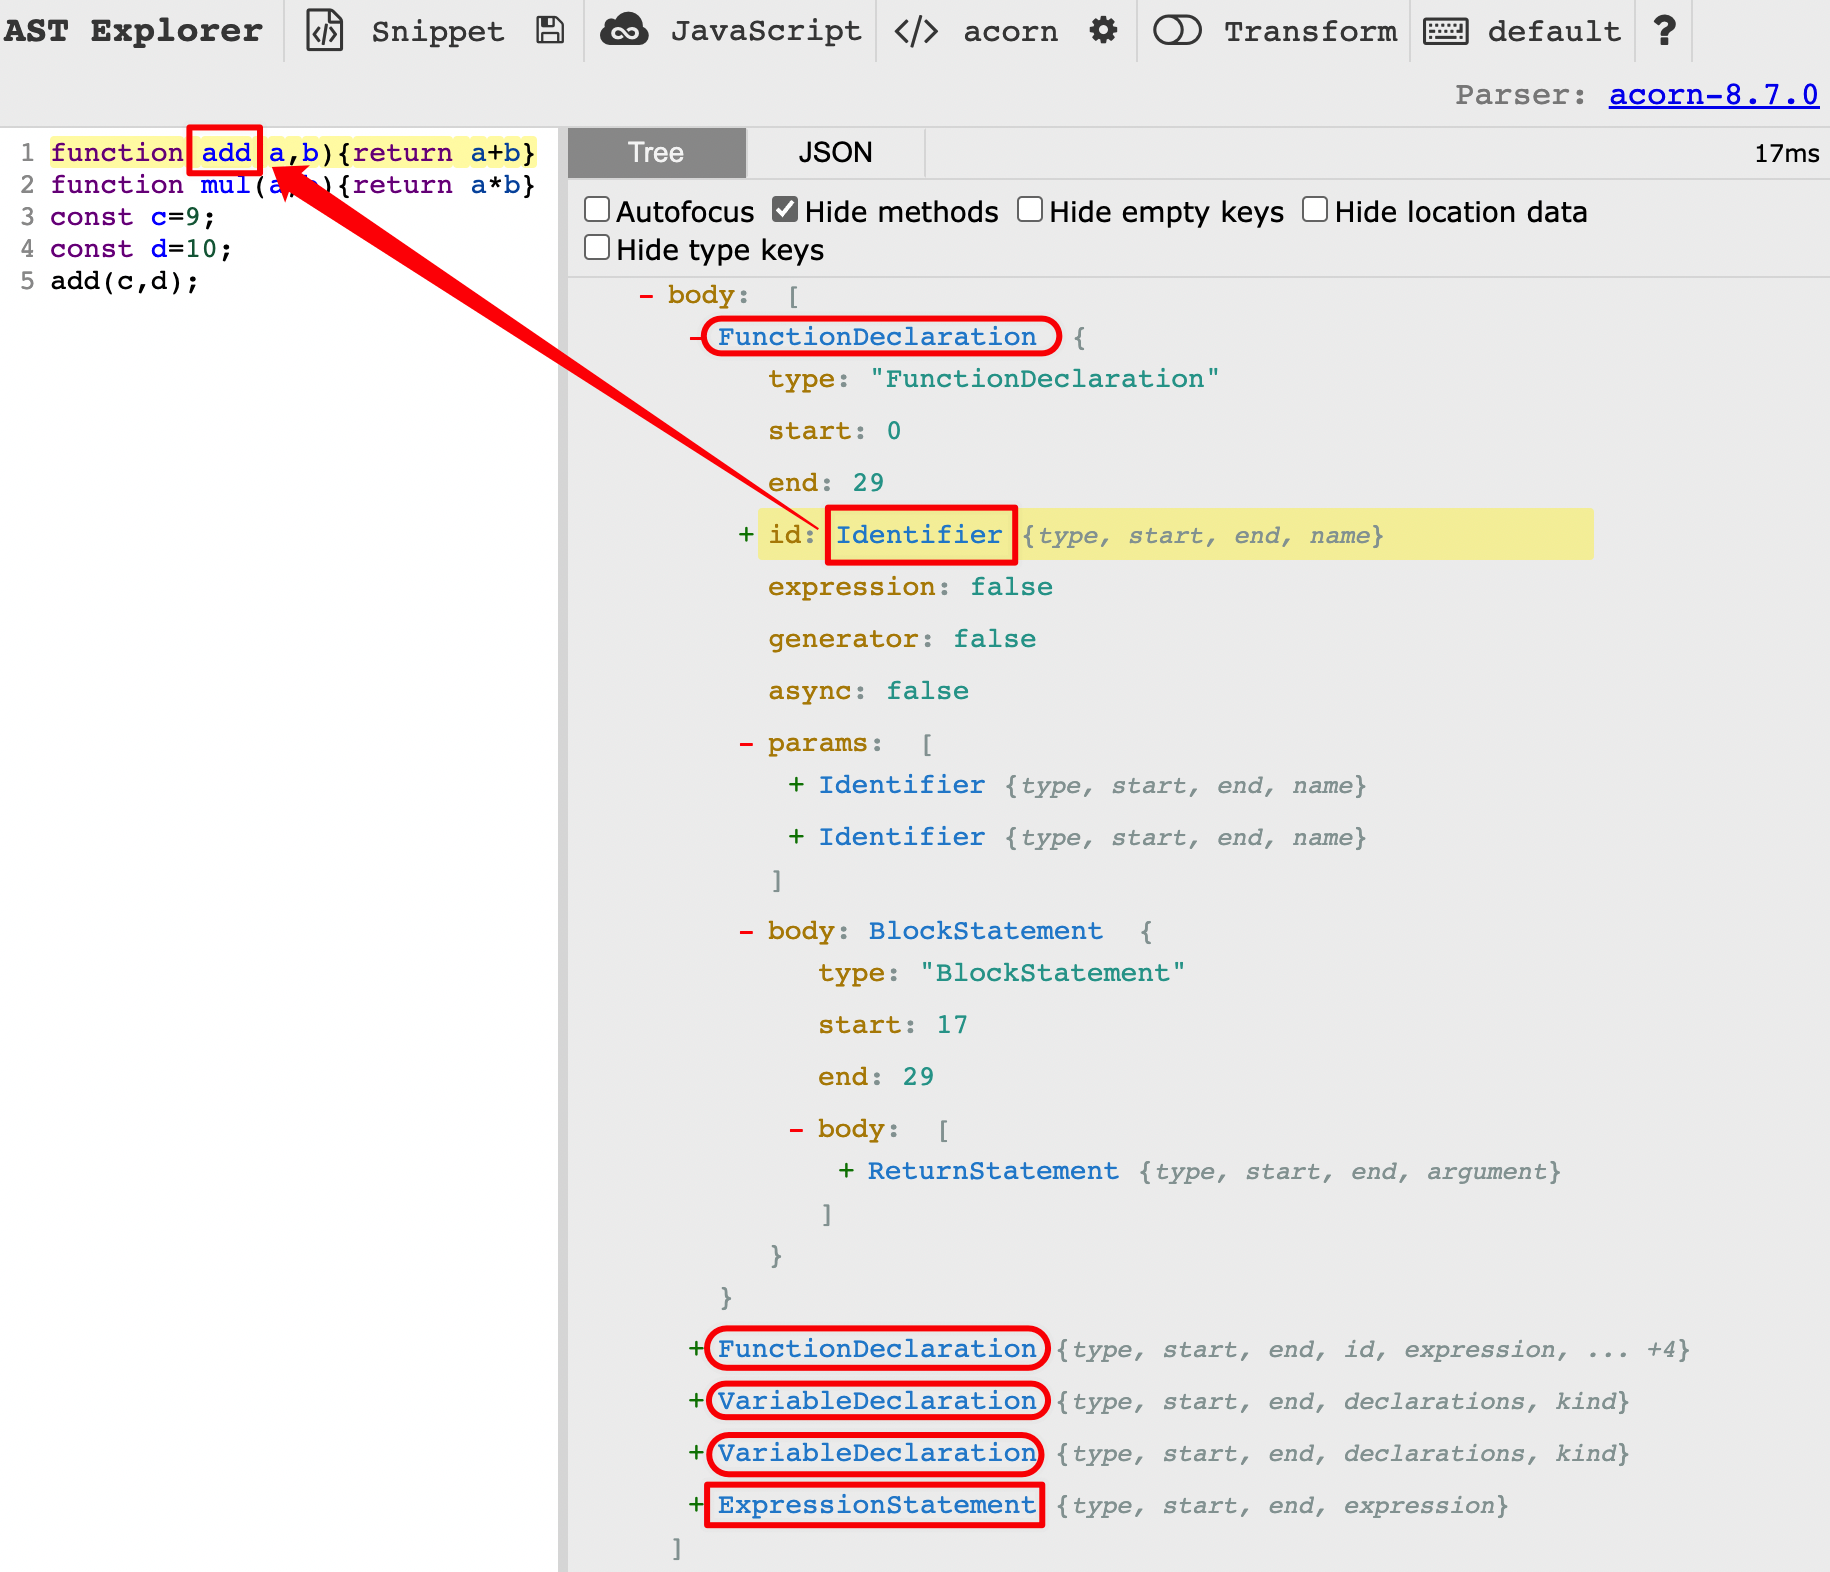The height and width of the screenshot is (1572, 1830).
Task: Collapse the body BlockStatement node
Action: [746, 931]
